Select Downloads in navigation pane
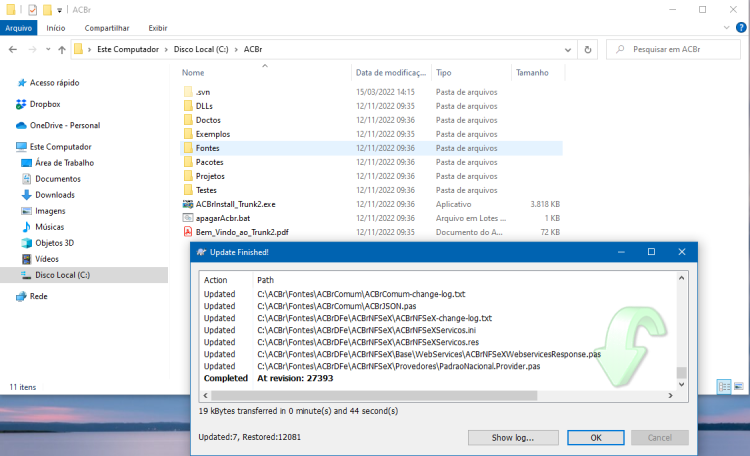The width and height of the screenshot is (750, 456). pyautogui.click(x=55, y=195)
